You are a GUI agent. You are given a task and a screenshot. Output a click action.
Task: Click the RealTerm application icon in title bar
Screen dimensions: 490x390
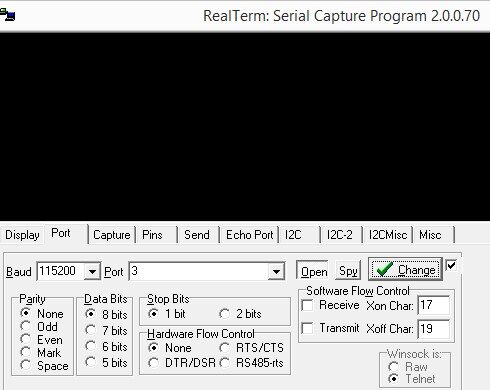pos(7,15)
